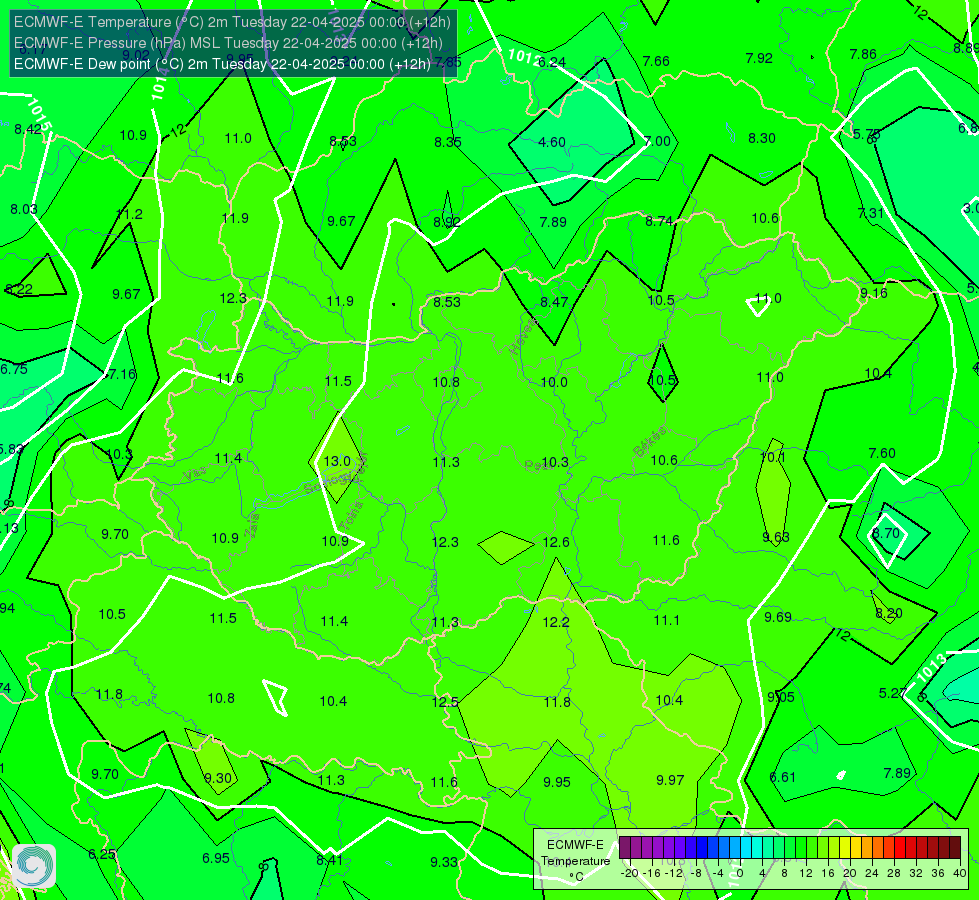Click the dark purple -20 legend swatch
Viewport: 979px width, 900px height.
tap(625, 848)
